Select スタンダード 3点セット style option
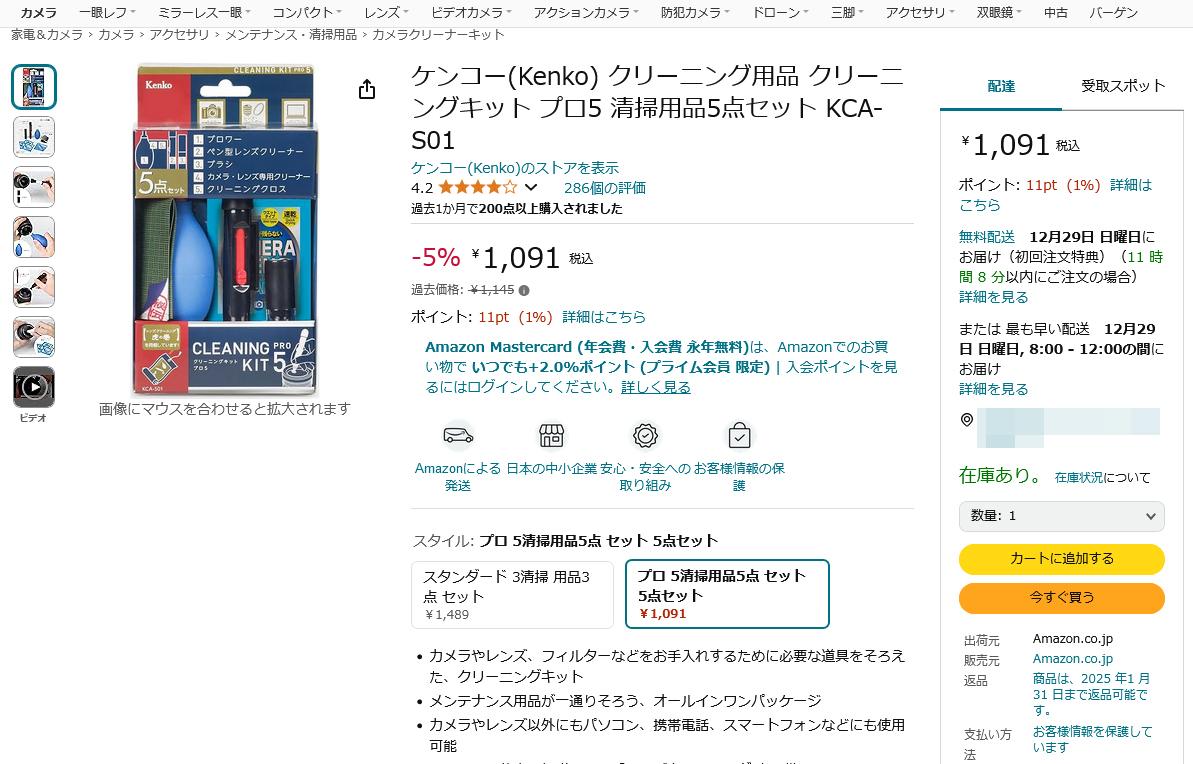This screenshot has height=764, width=1193. pos(512,594)
